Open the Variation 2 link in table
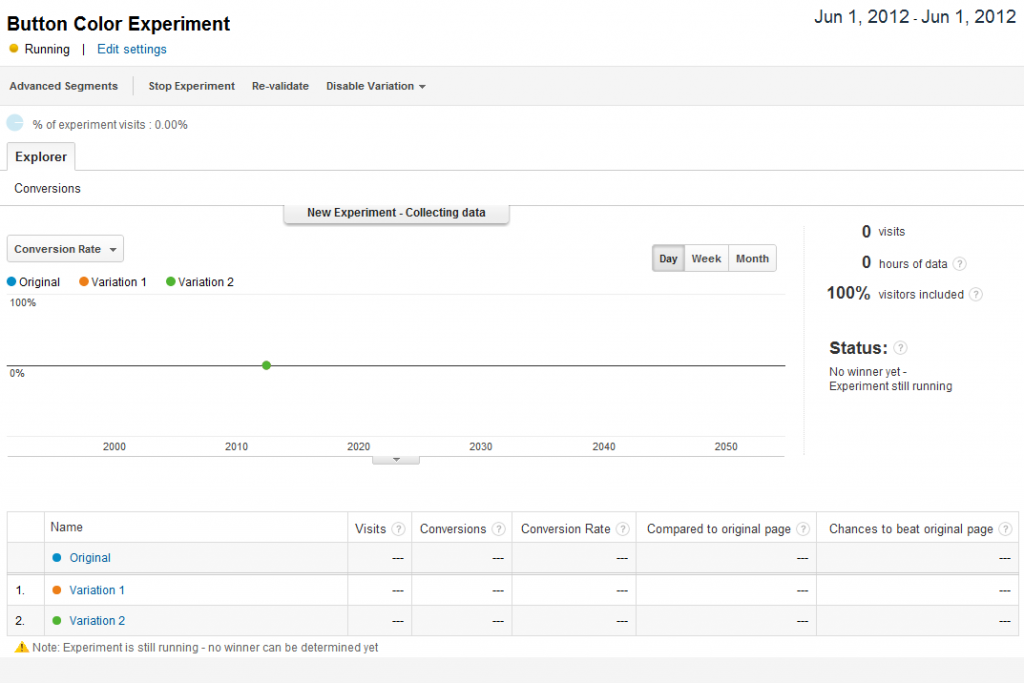Image resolution: width=1024 pixels, height=683 pixels. [97, 620]
